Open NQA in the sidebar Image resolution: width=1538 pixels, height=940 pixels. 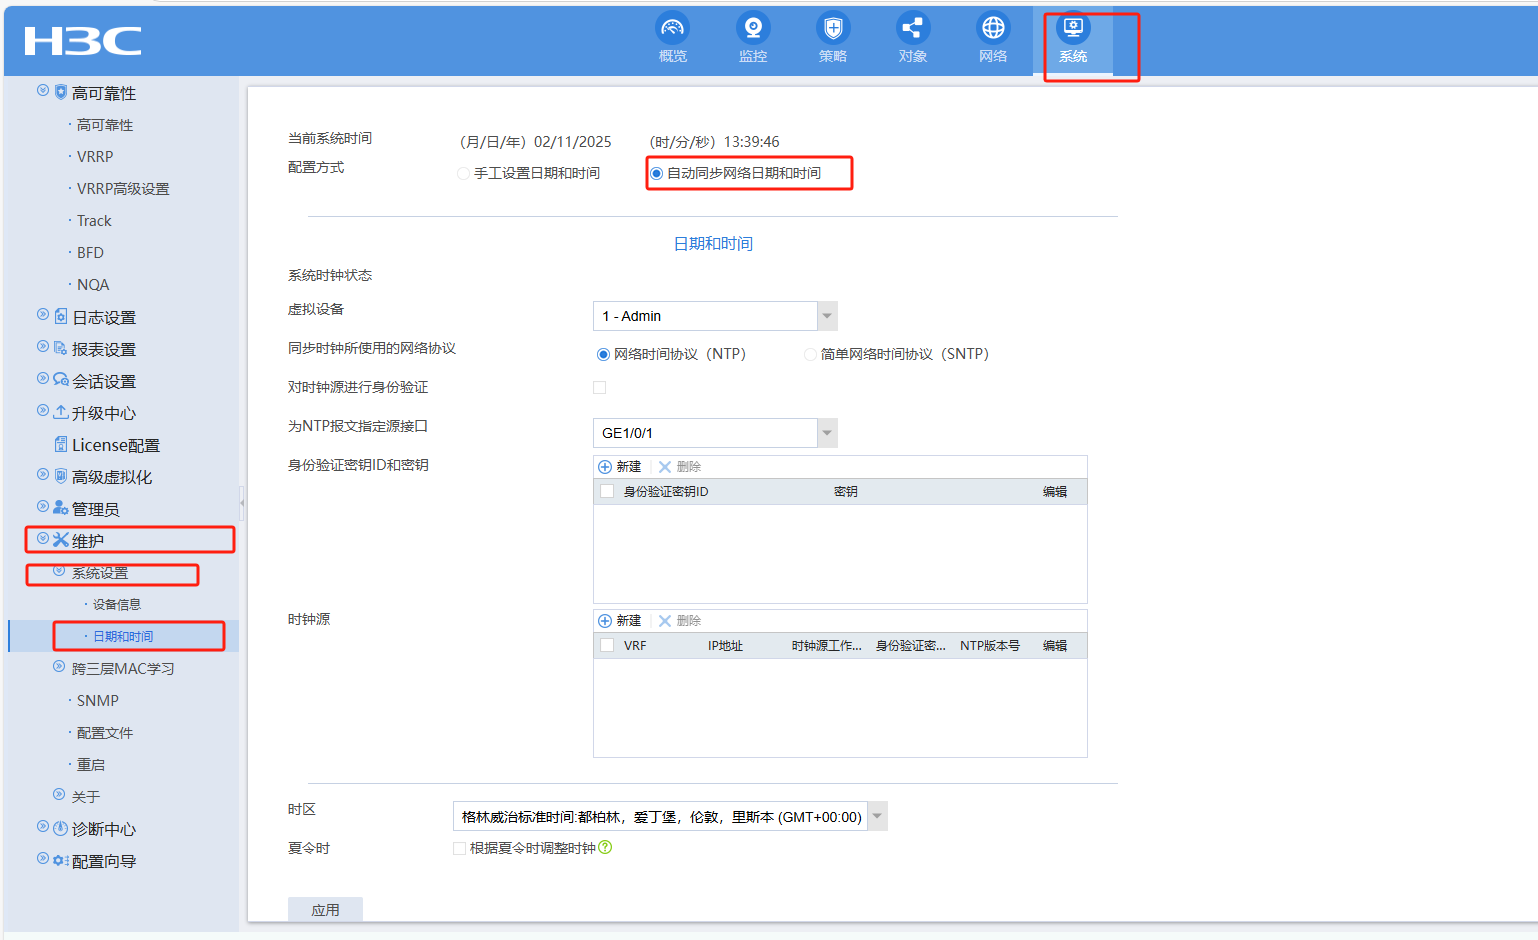(x=93, y=285)
